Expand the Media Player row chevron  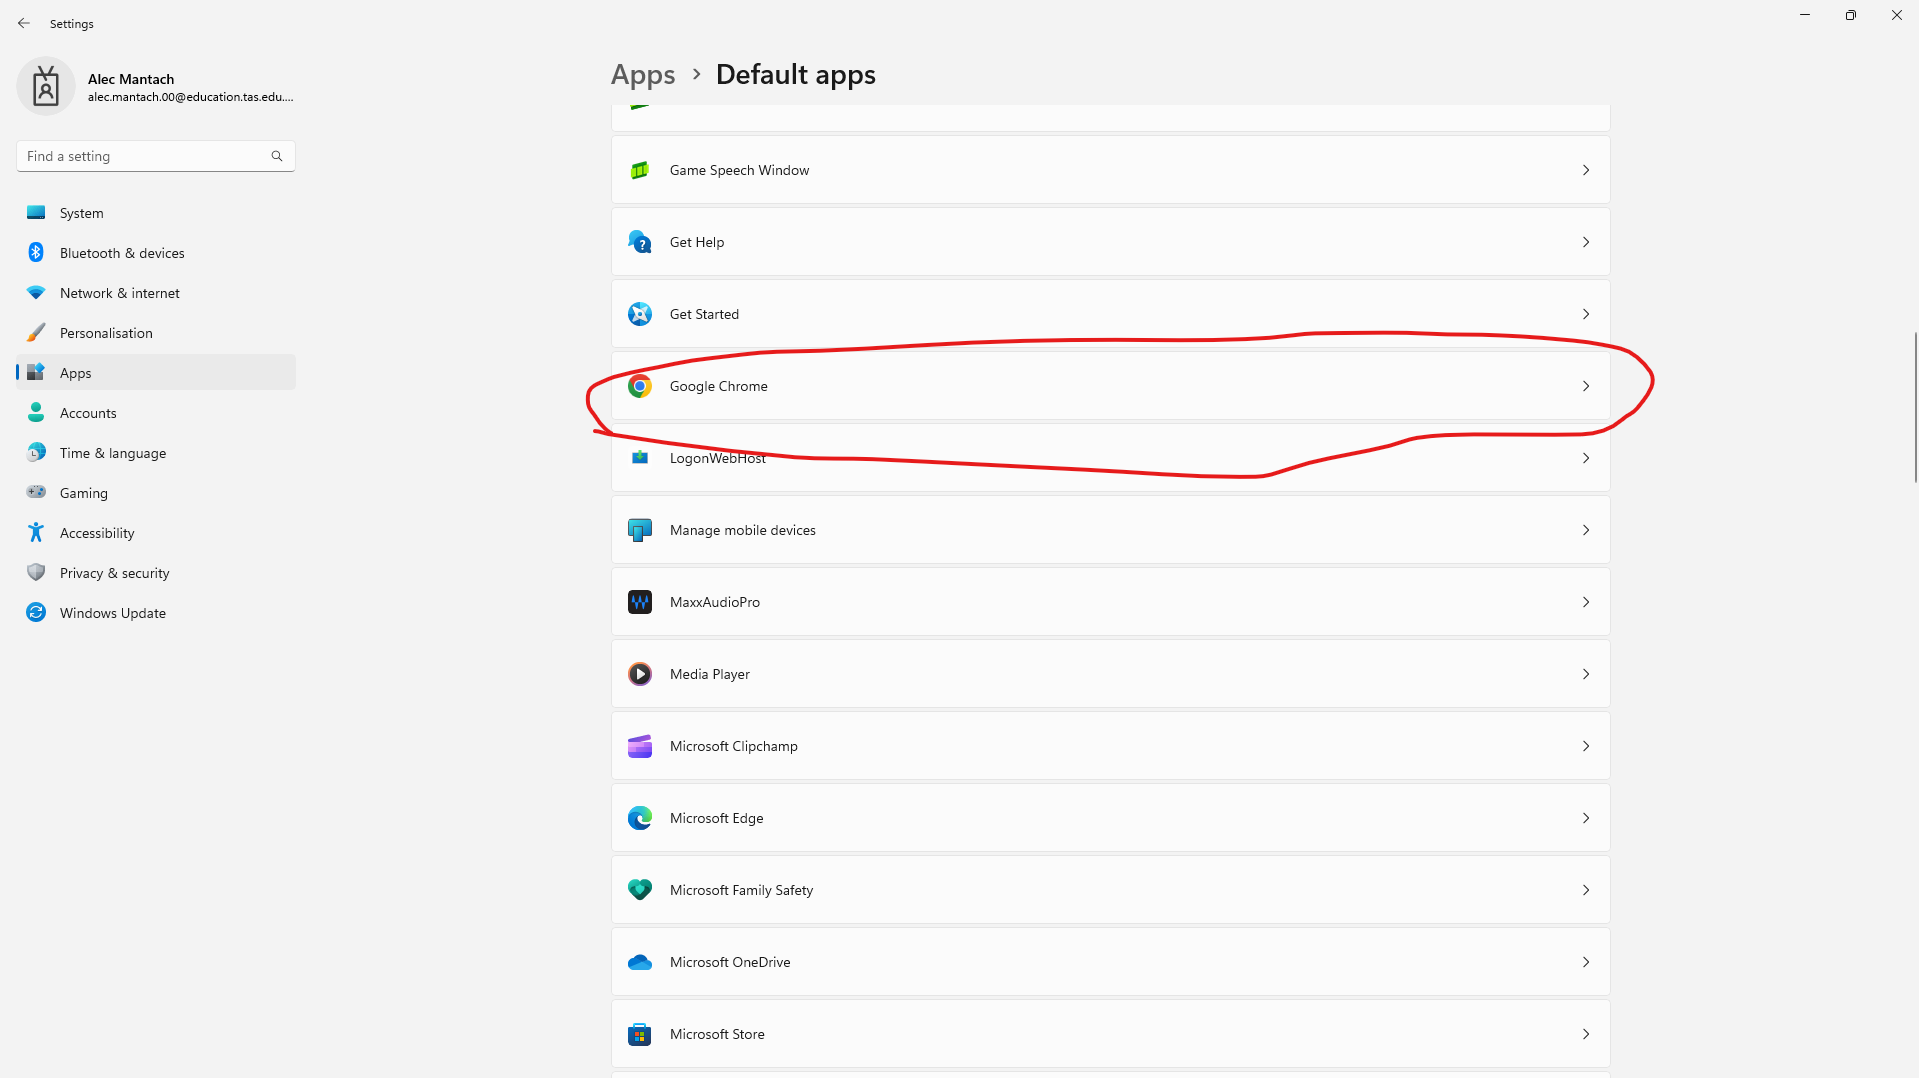pos(1586,674)
